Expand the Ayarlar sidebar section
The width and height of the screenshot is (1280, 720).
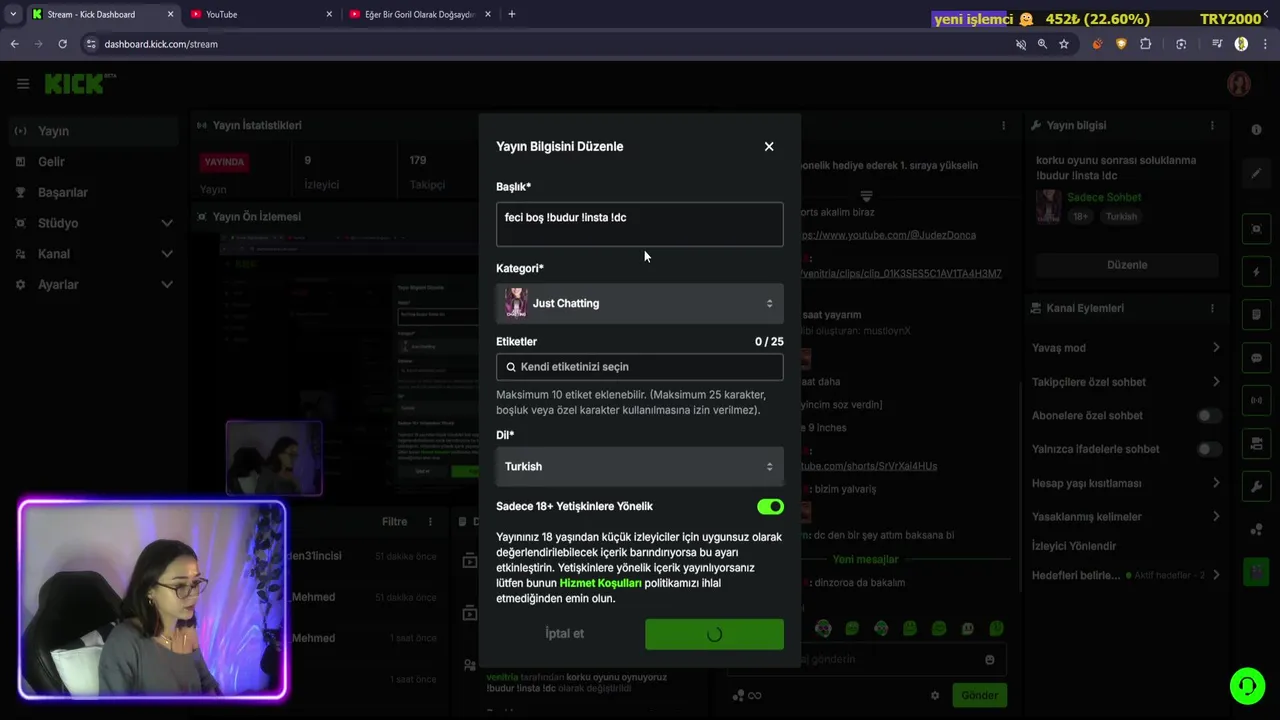pyautogui.click(x=93, y=285)
